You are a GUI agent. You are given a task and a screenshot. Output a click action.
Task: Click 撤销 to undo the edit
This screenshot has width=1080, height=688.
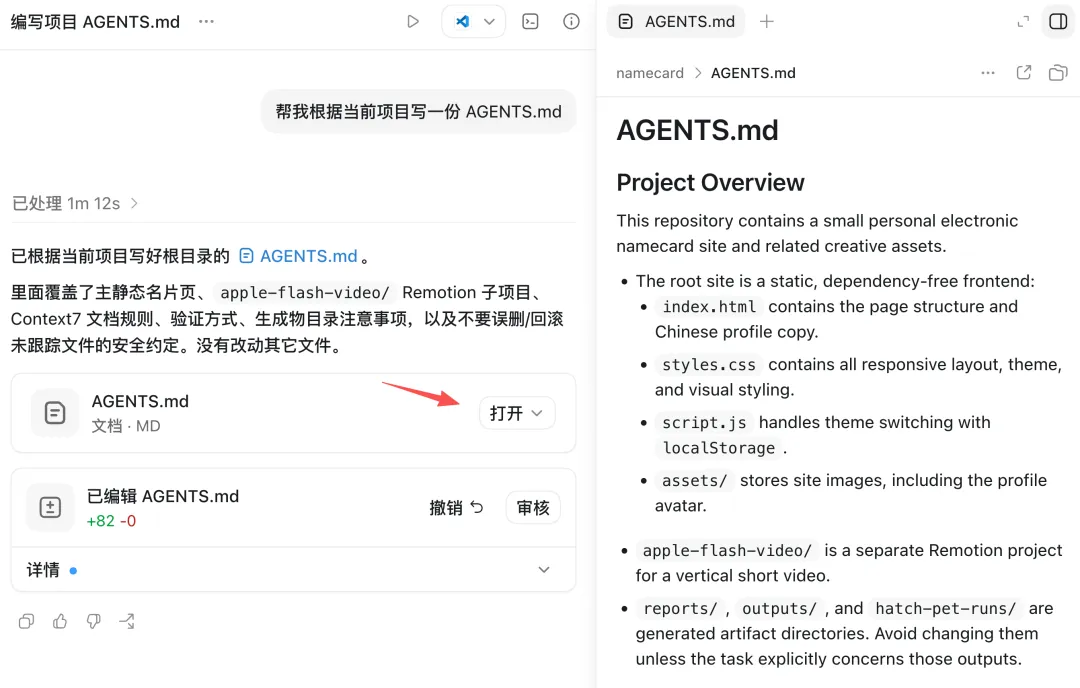click(456, 508)
